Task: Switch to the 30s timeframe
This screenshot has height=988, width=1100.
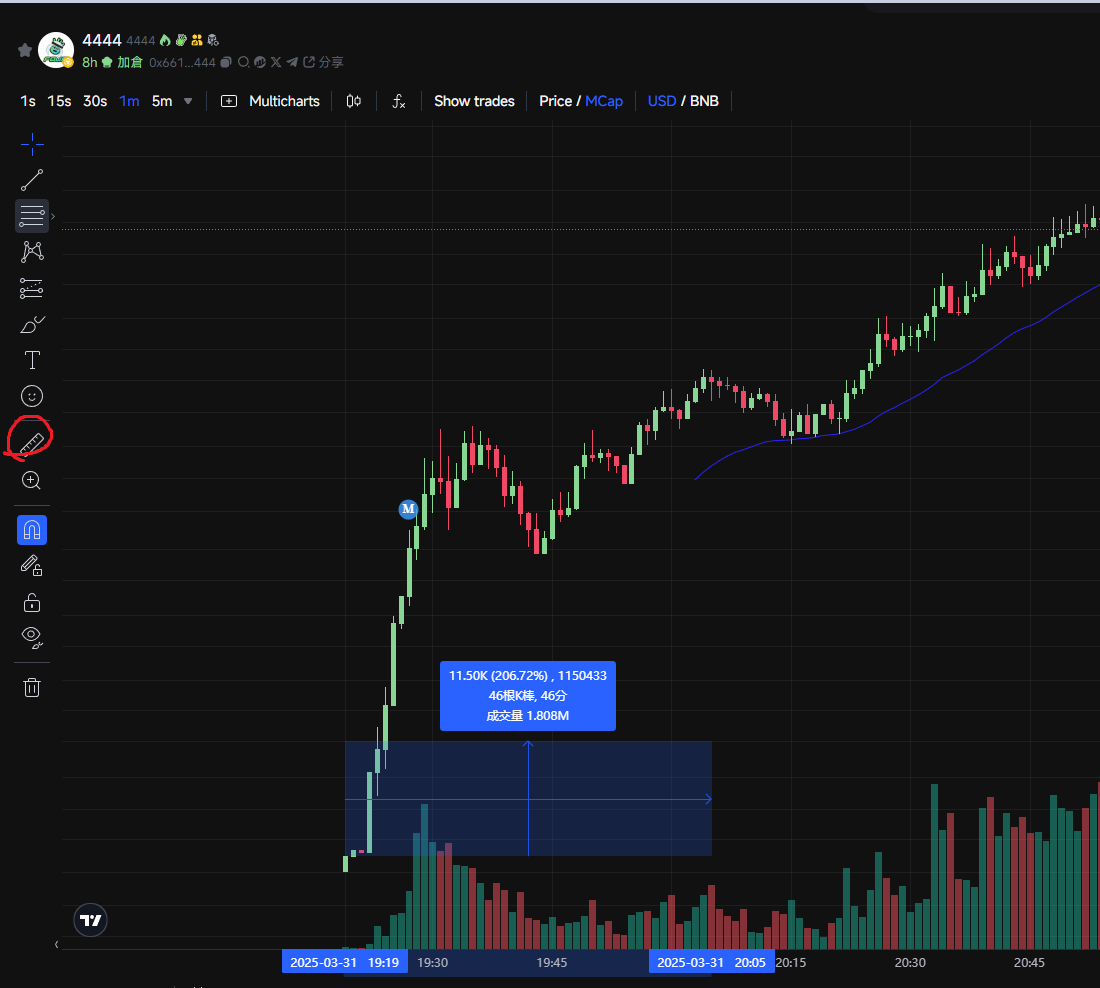Action: pos(95,101)
